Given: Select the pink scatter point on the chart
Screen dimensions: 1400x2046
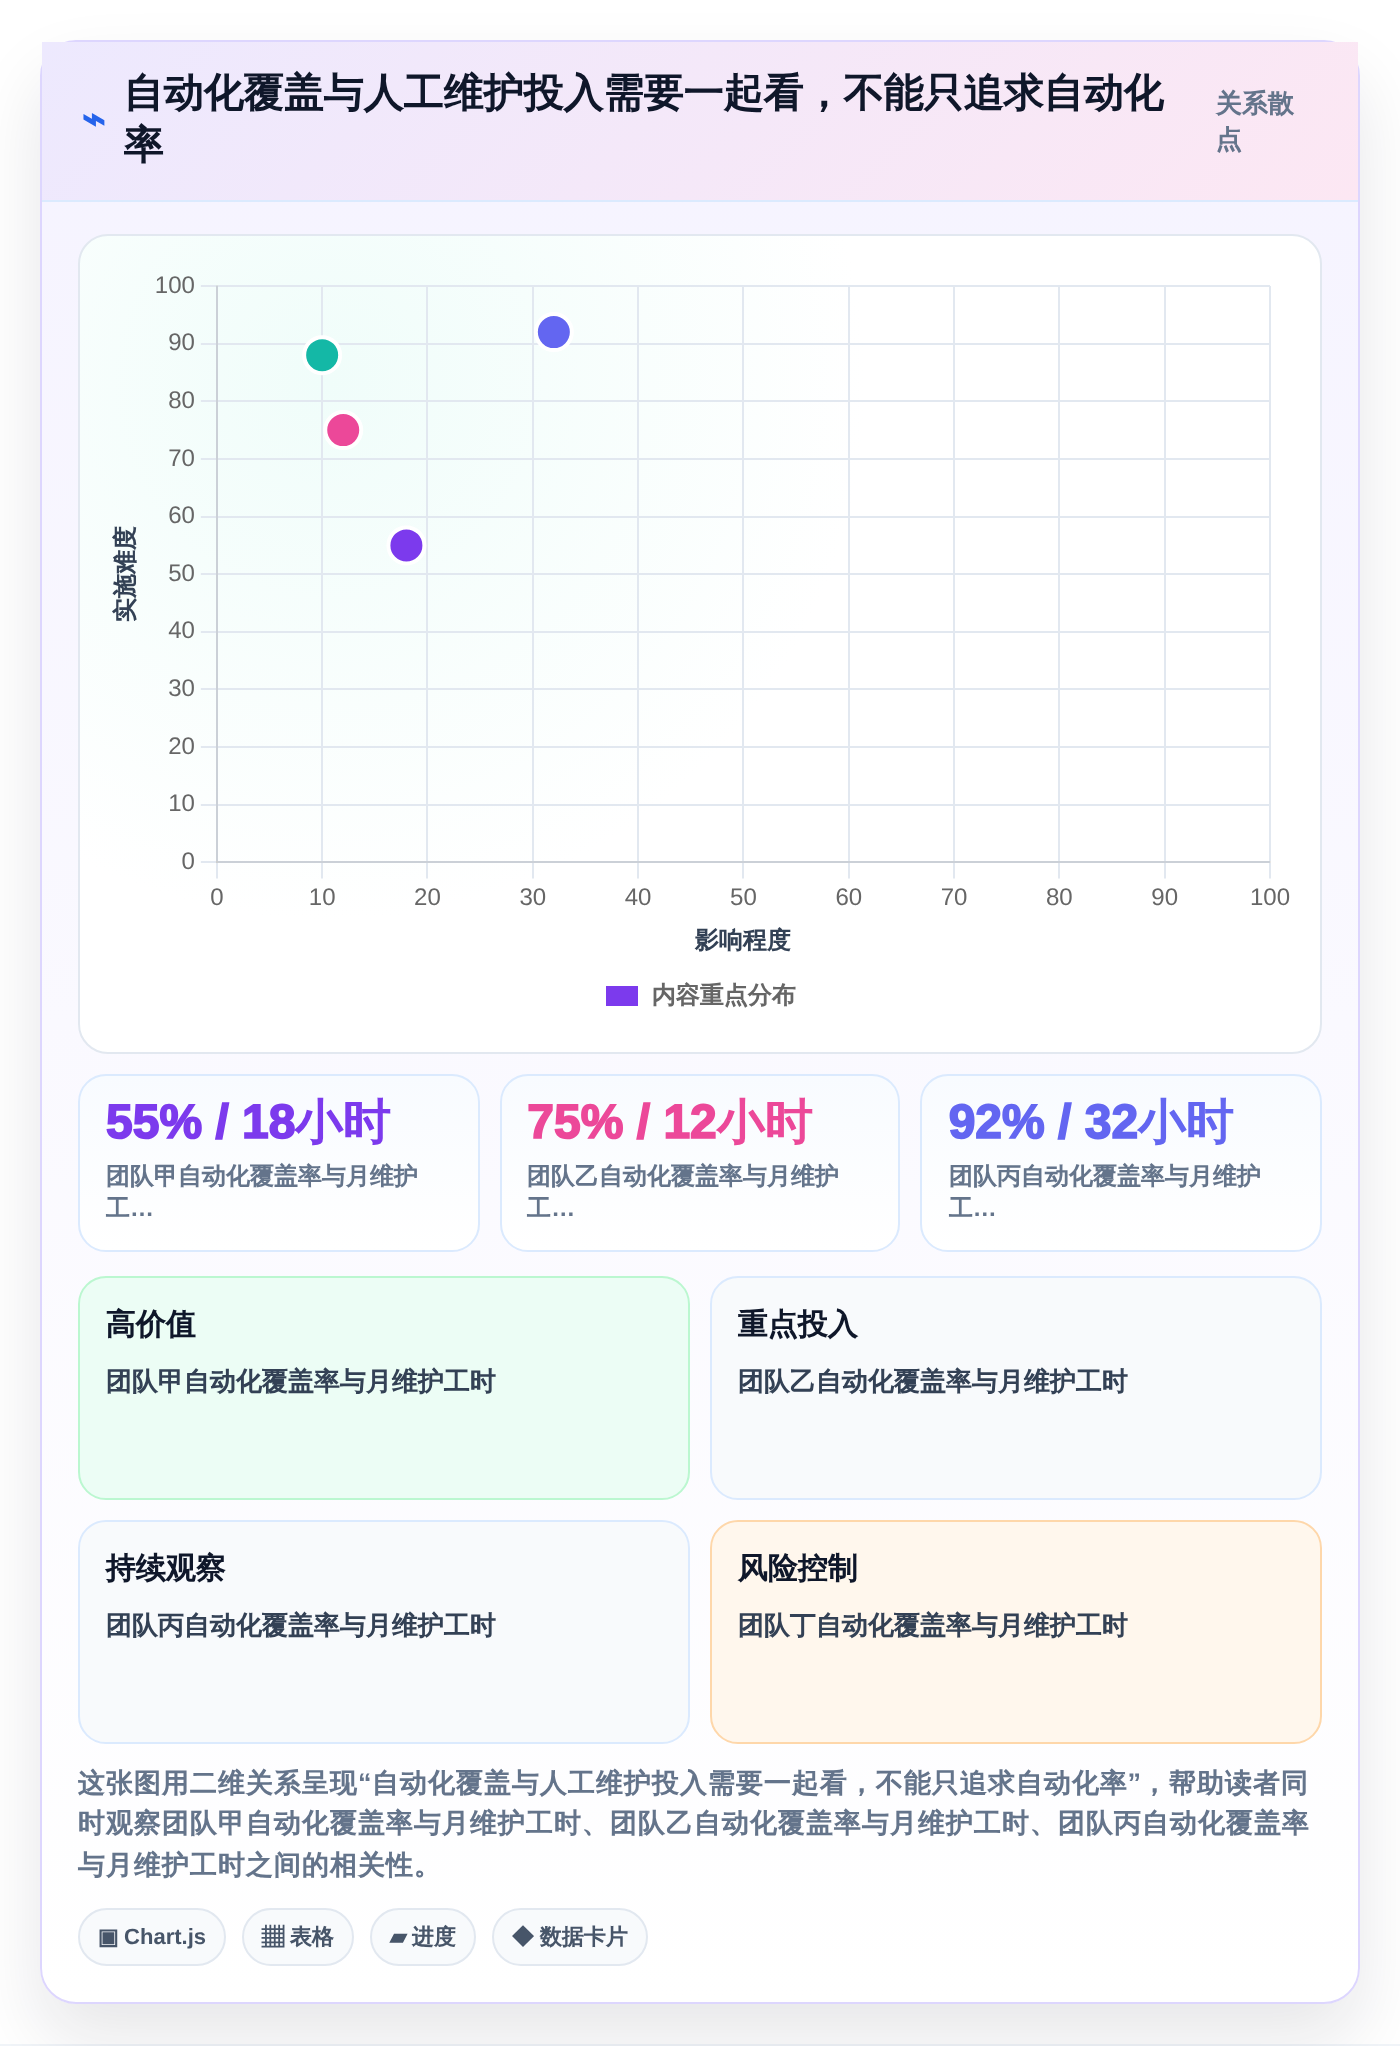Looking at the screenshot, I should click(x=343, y=430).
